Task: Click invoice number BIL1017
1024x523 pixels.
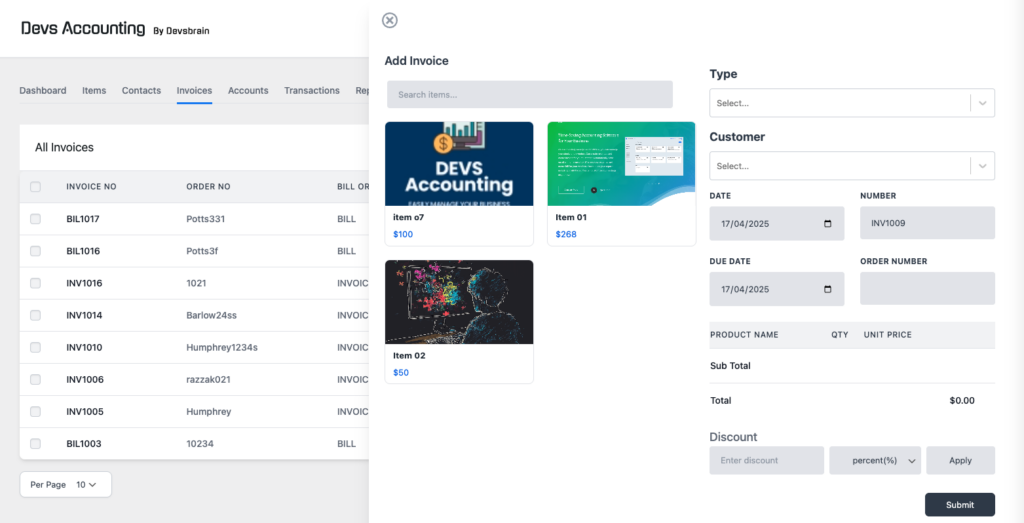Action: 83,219
